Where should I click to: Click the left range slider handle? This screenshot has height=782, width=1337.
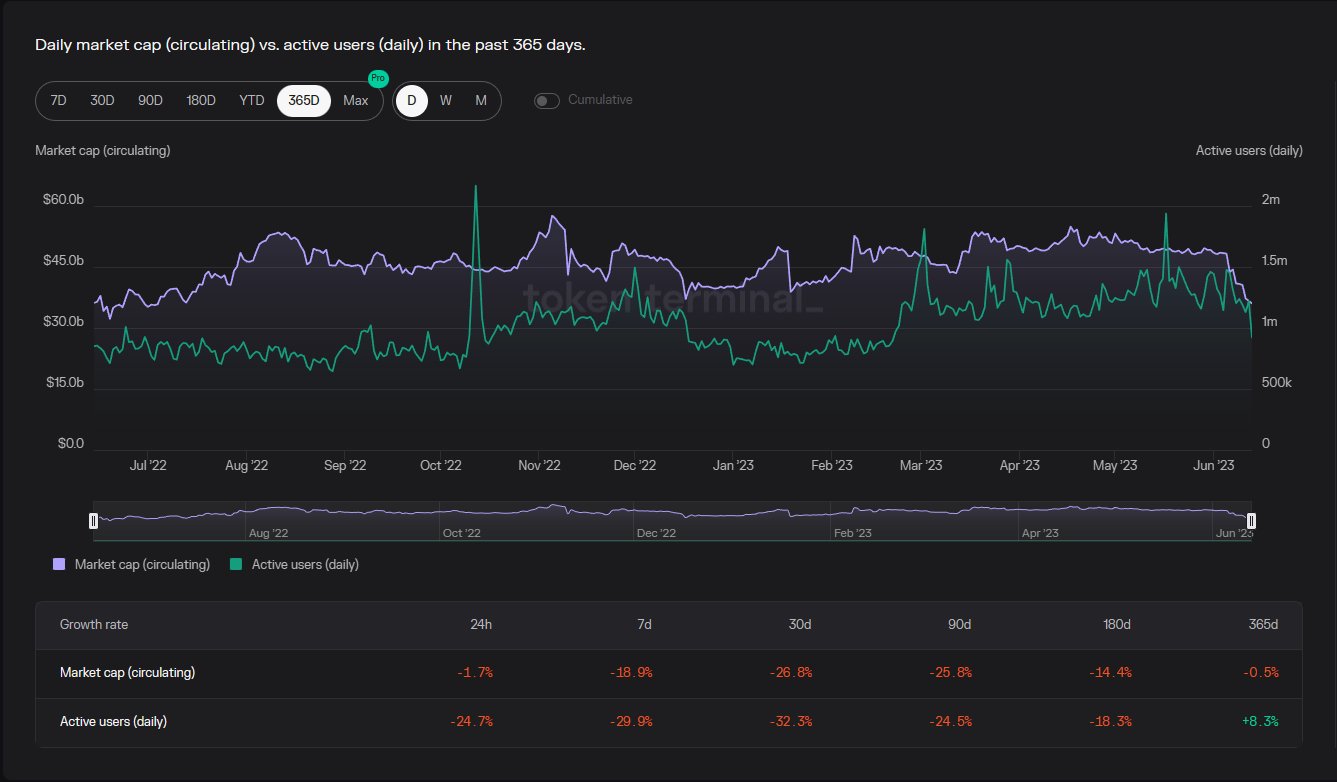pos(93,520)
